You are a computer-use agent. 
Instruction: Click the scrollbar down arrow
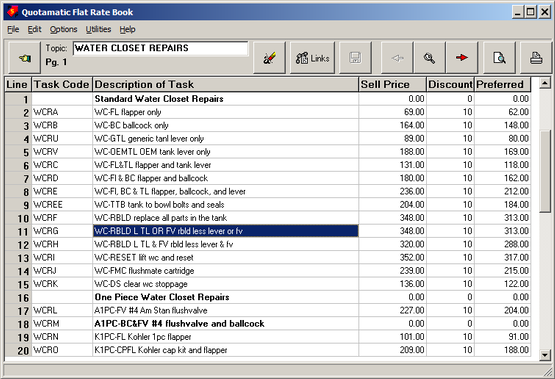pos(545,355)
